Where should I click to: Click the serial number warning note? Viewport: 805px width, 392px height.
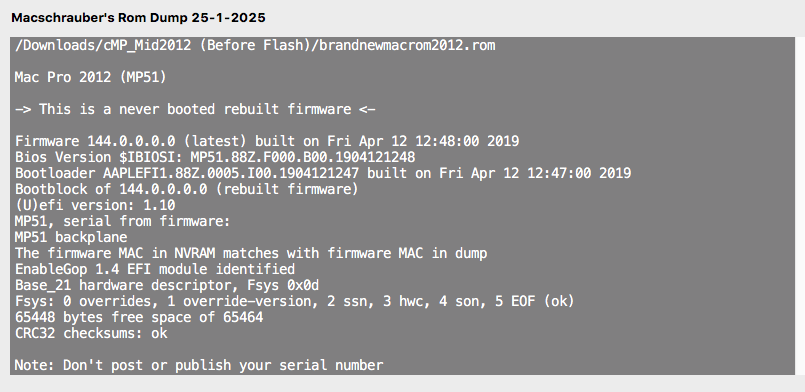[199, 365]
